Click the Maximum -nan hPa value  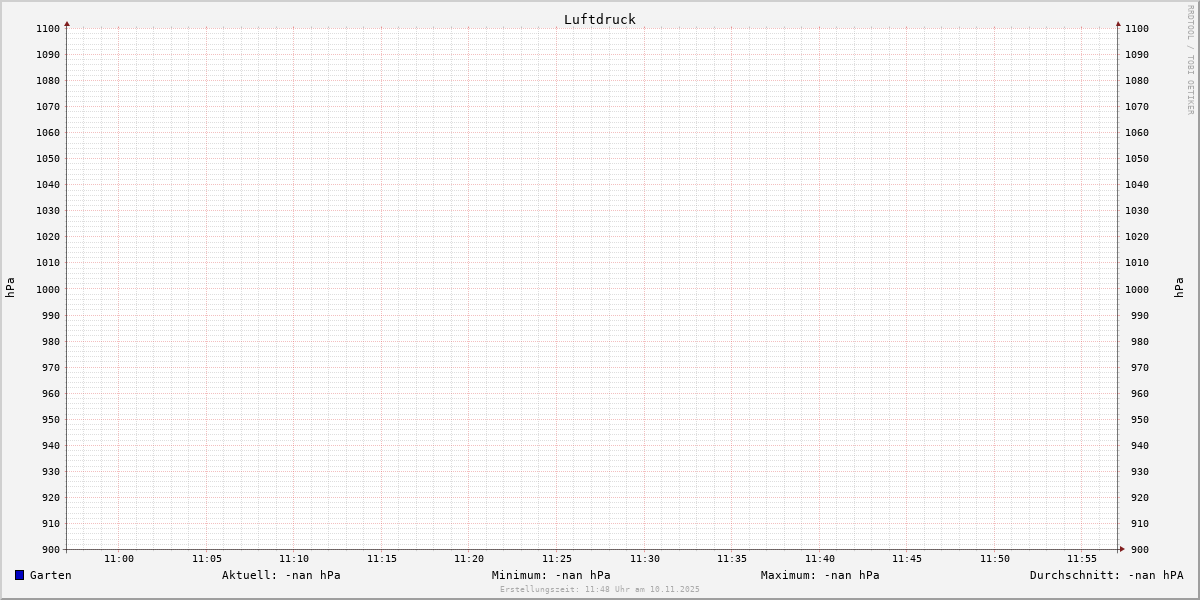point(820,575)
